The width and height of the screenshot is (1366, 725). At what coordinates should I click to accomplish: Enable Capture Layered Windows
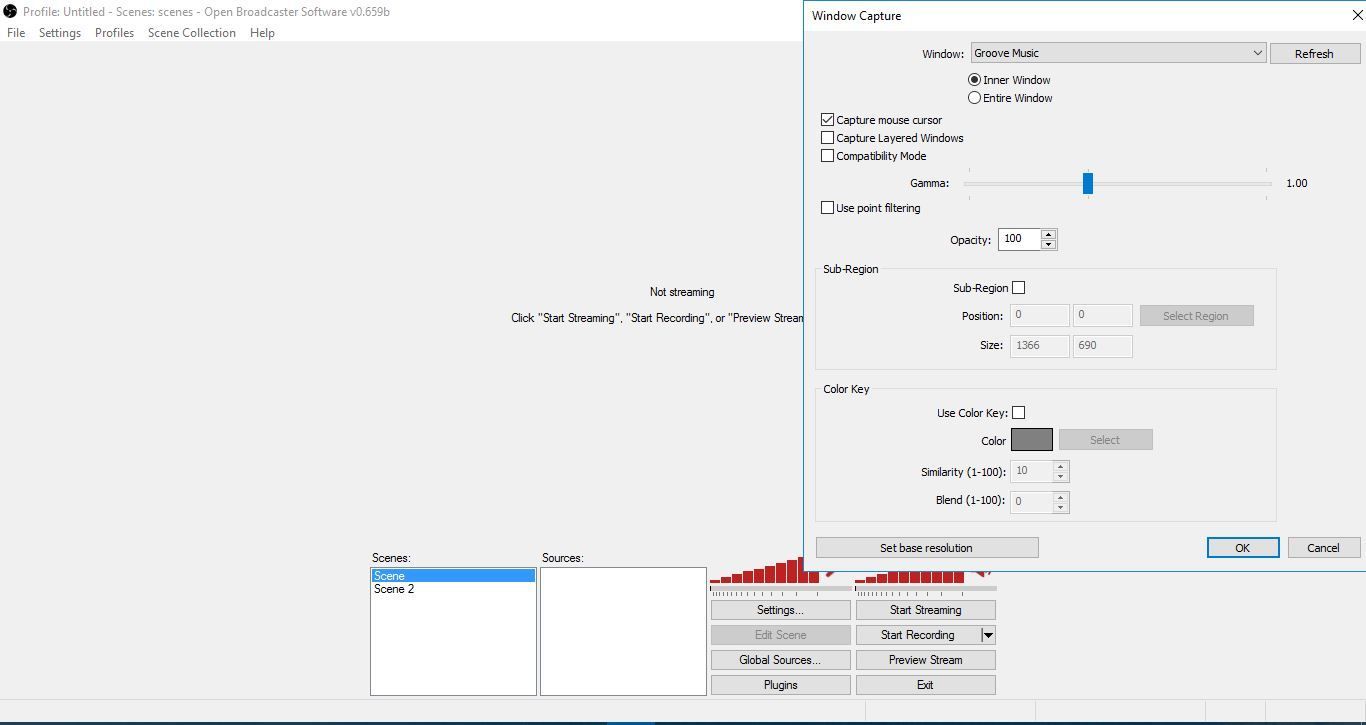(x=827, y=137)
